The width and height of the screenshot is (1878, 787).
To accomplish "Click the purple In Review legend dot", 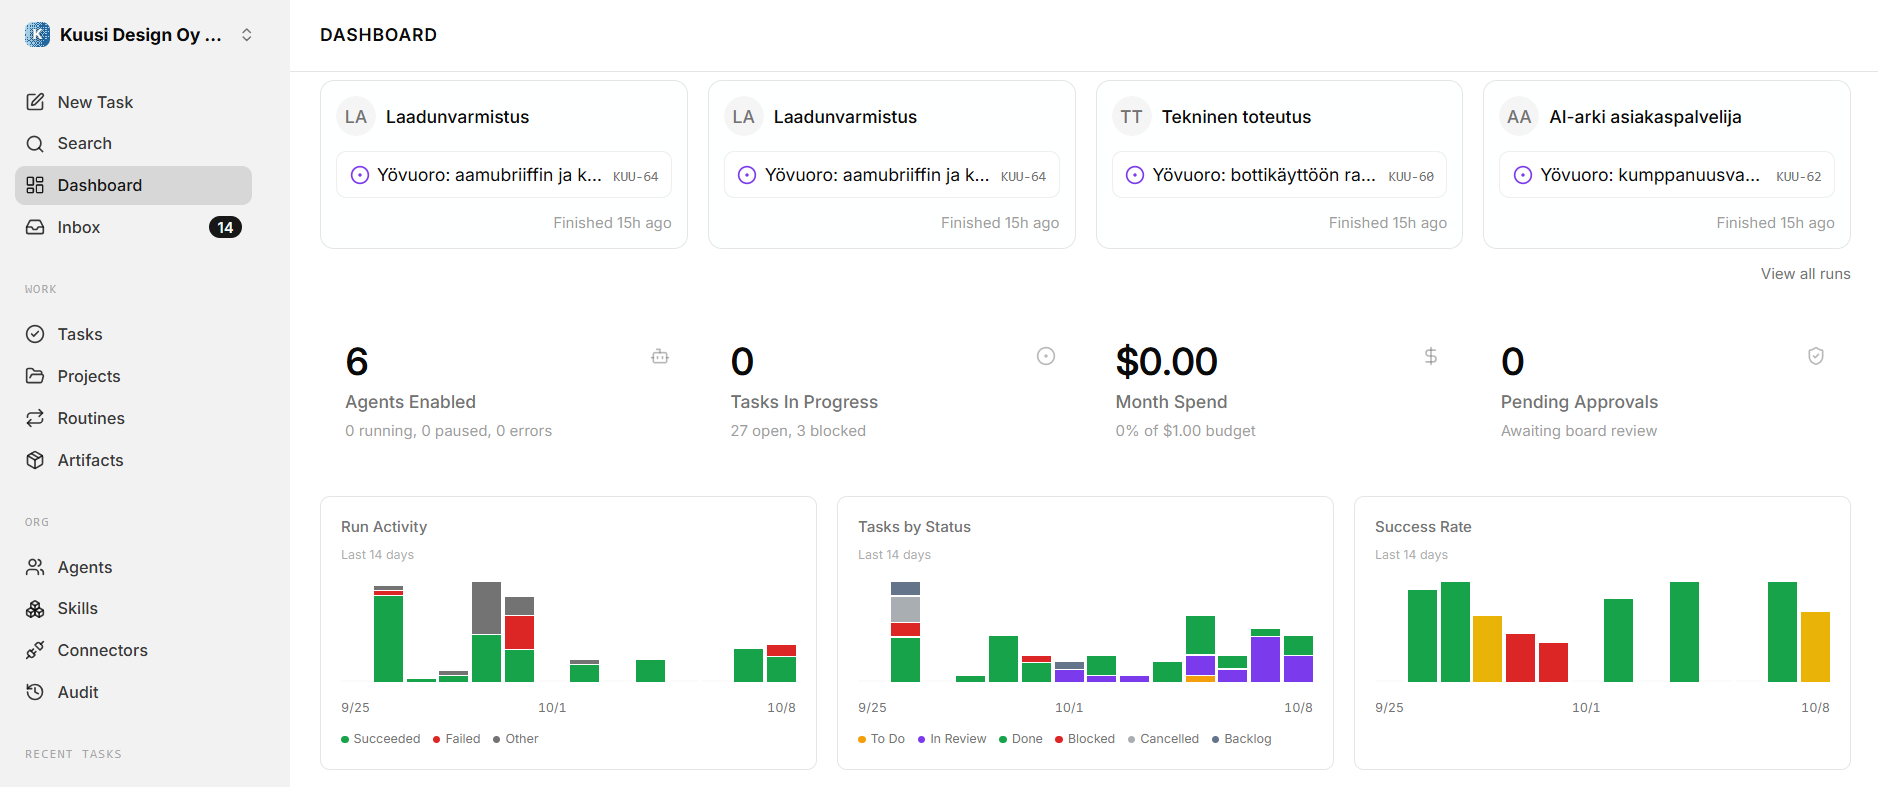I will coord(922,739).
